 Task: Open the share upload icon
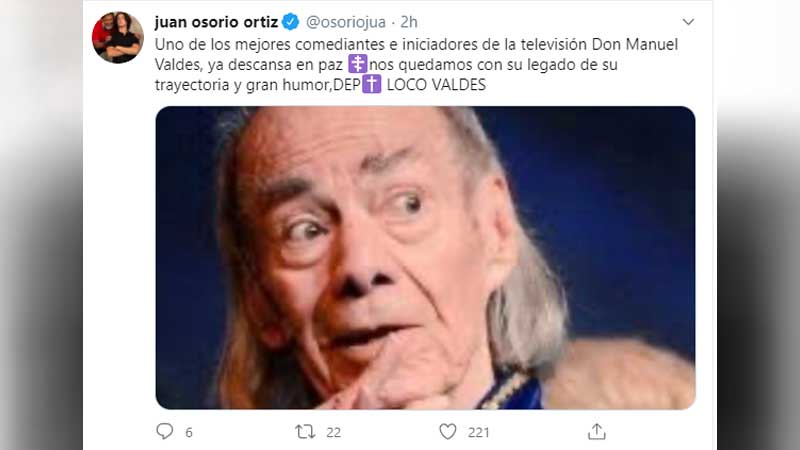(x=596, y=432)
